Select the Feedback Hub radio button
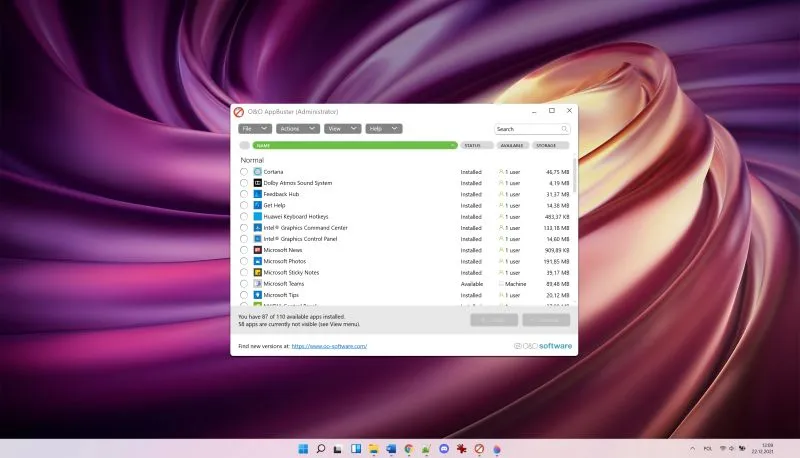Screen dimensions: 800x458 click(244, 194)
